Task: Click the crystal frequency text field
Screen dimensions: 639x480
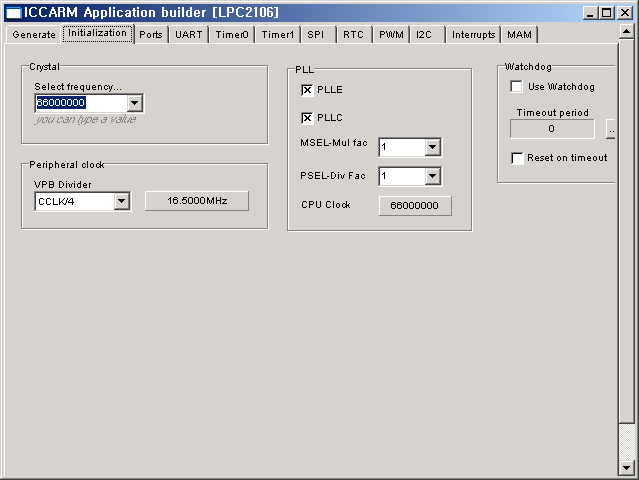Action: [81, 103]
